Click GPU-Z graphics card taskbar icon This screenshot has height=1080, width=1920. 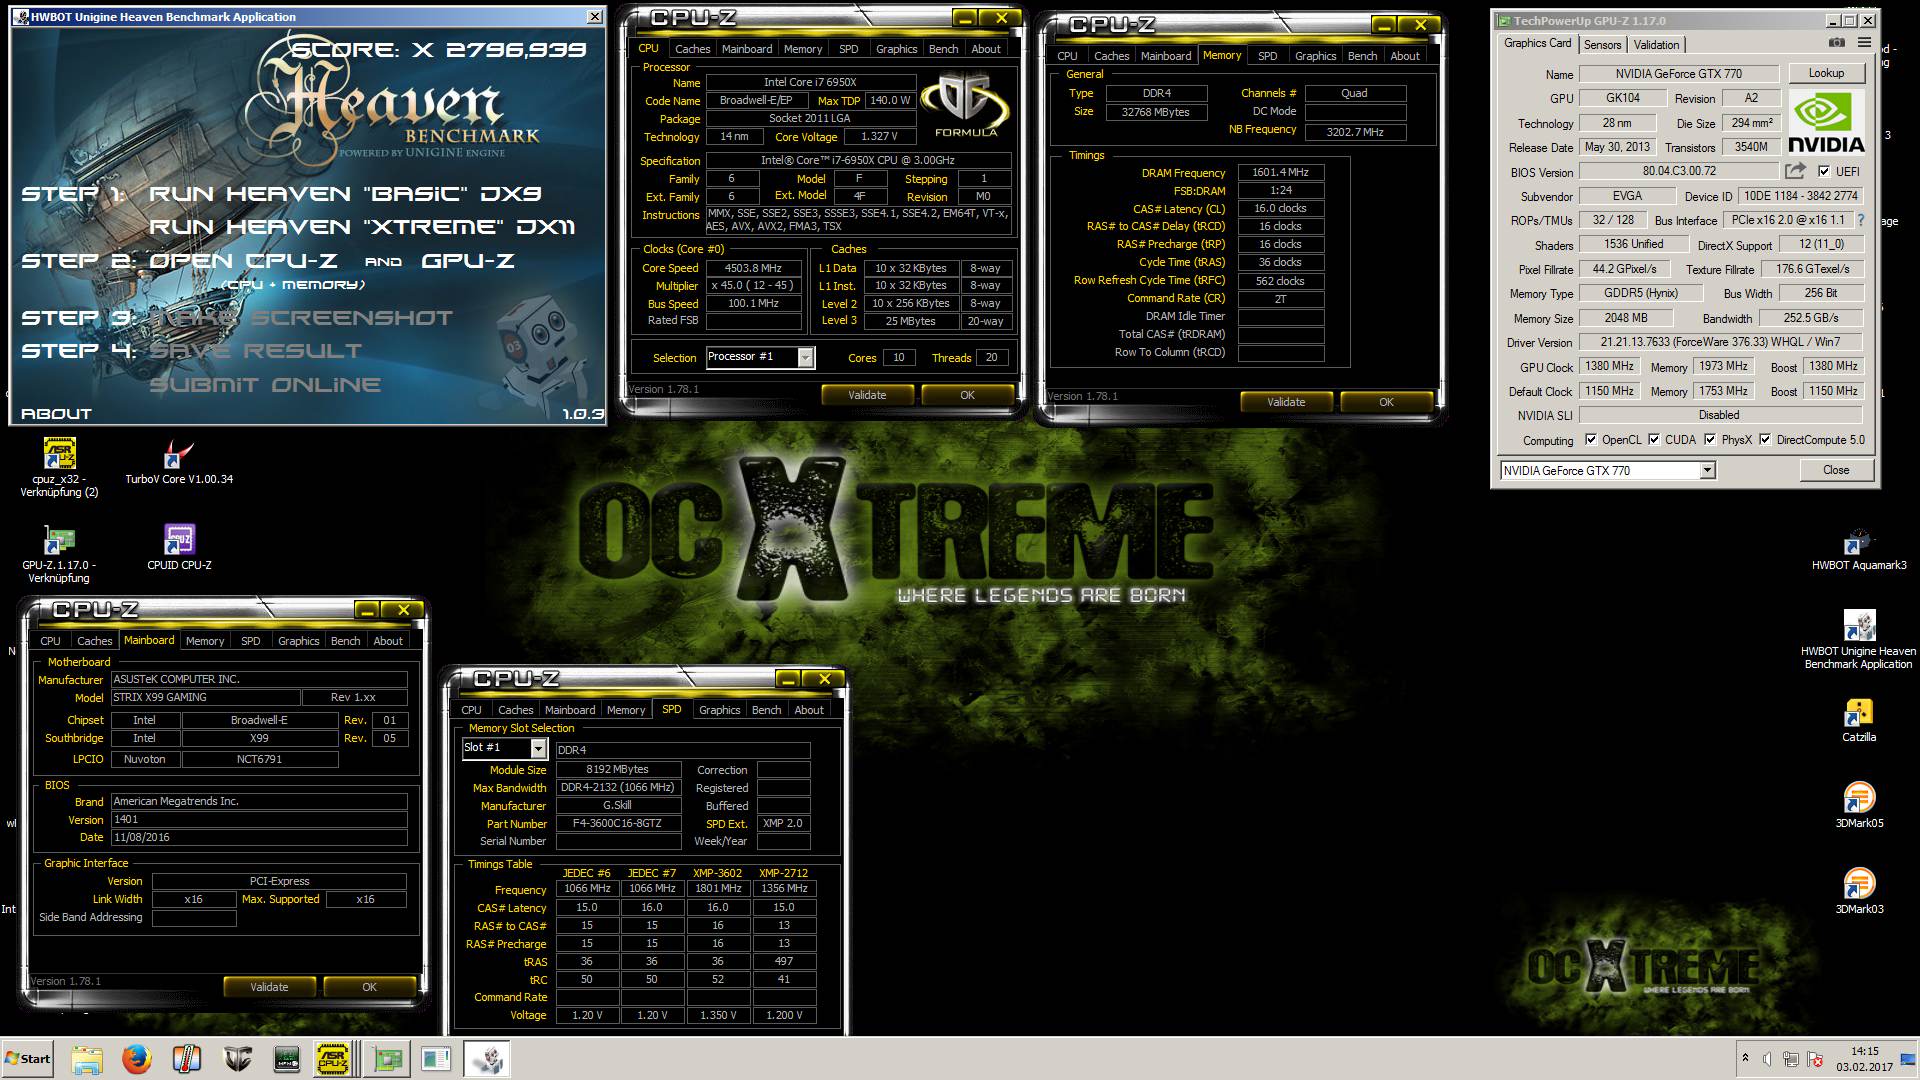click(x=385, y=1059)
